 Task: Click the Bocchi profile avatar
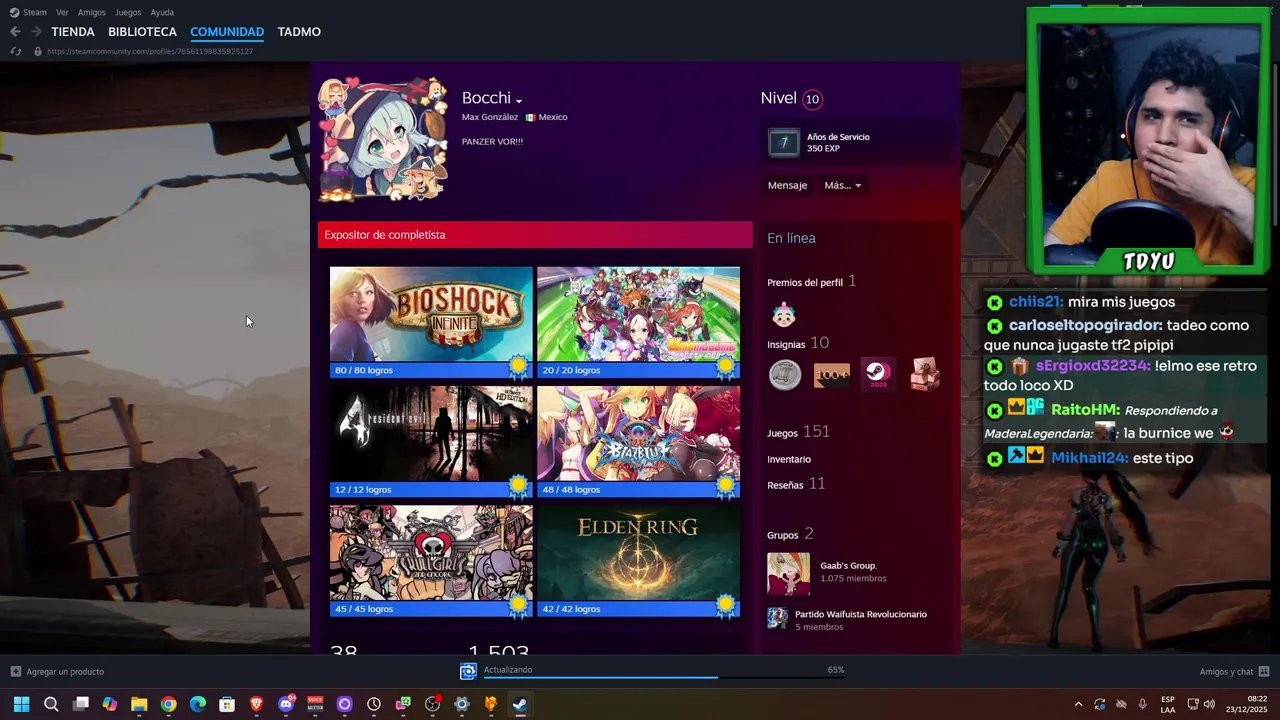383,139
